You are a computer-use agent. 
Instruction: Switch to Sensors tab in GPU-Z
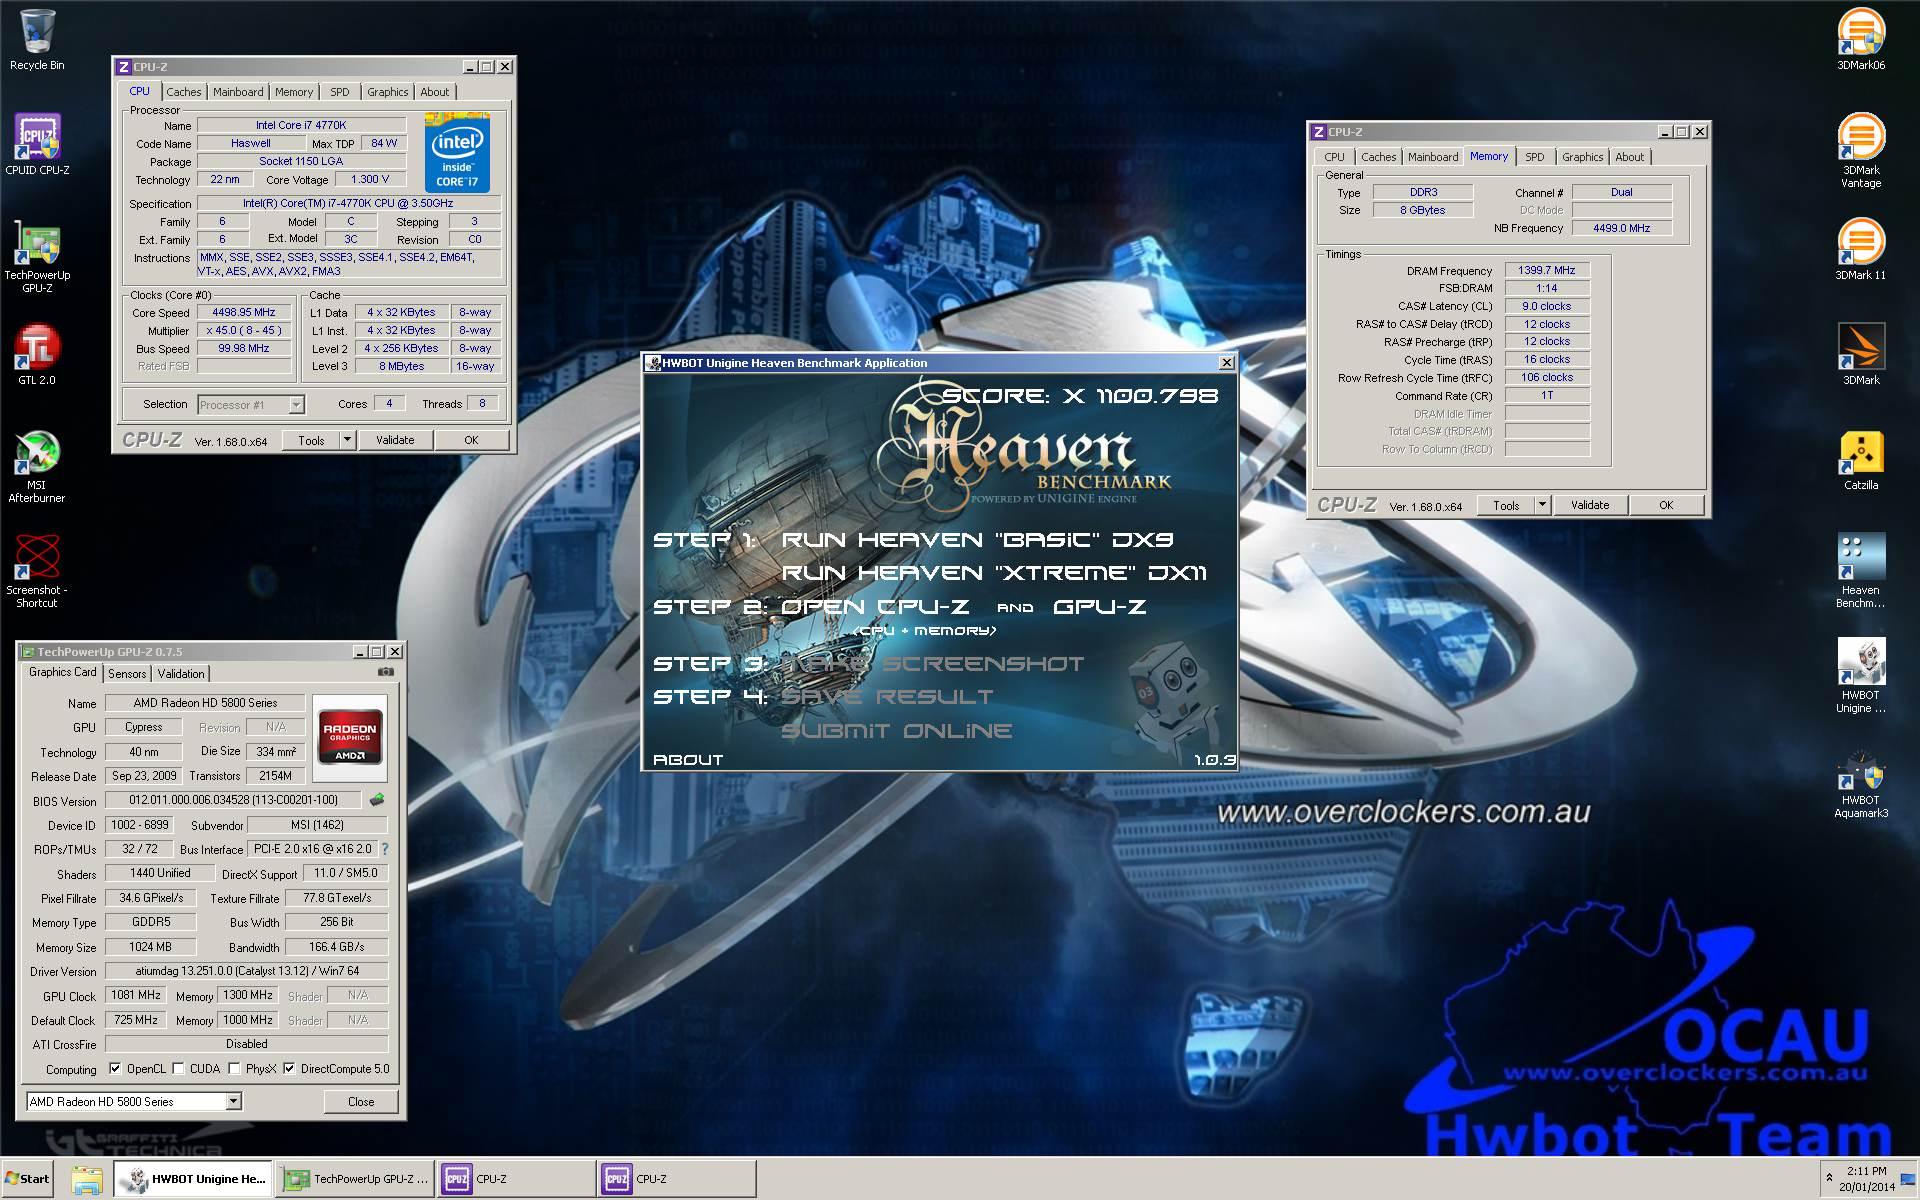coord(127,674)
